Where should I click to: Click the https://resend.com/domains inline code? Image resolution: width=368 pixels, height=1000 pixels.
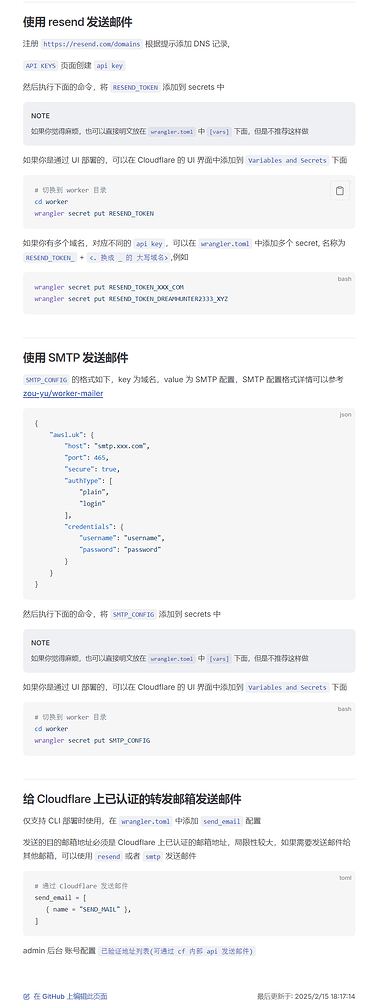click(x=91, y=44)
